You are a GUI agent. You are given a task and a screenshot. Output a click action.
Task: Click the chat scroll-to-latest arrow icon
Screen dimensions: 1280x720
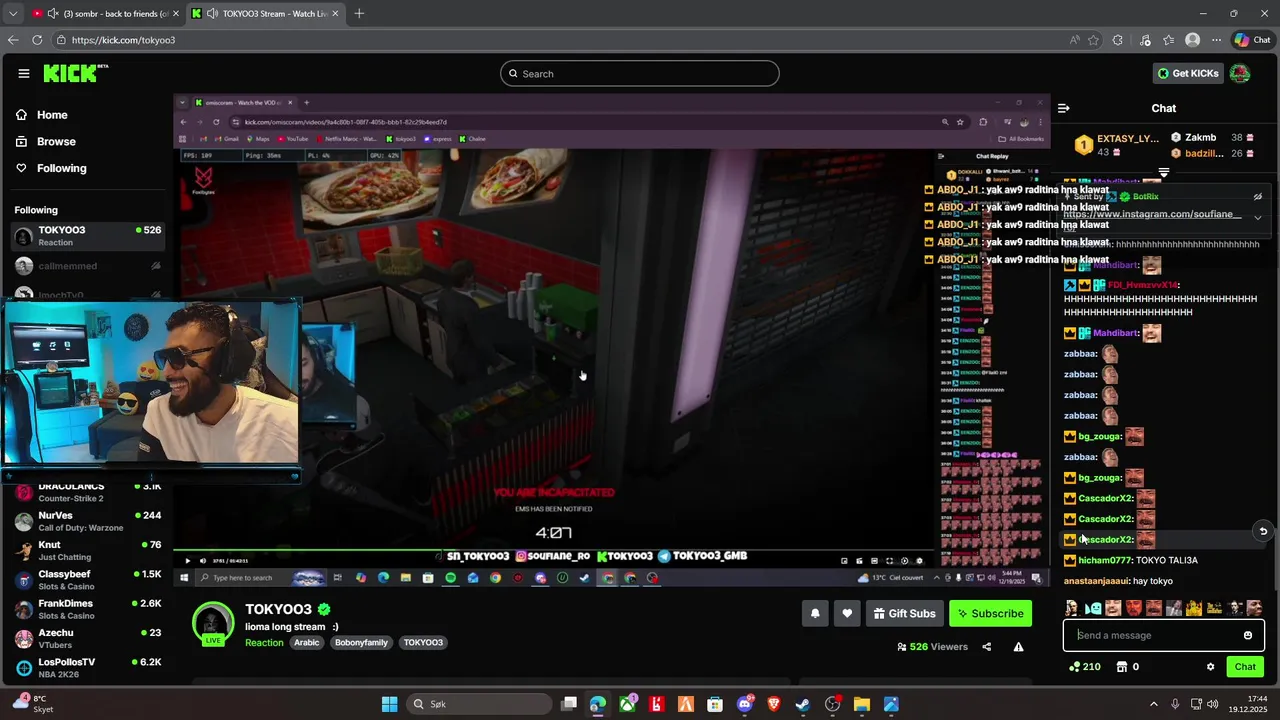tap(1263, 531)
